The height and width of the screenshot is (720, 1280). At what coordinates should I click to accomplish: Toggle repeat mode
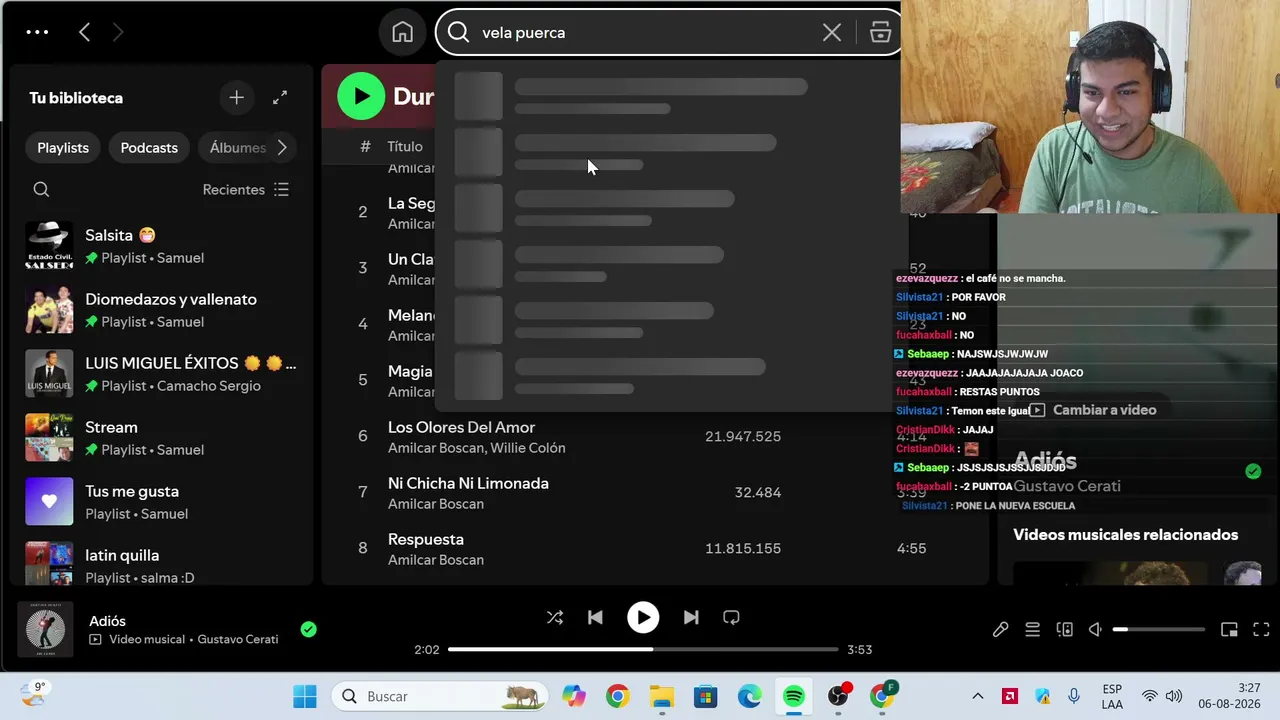pyautogui.click(x=731, y=617)
